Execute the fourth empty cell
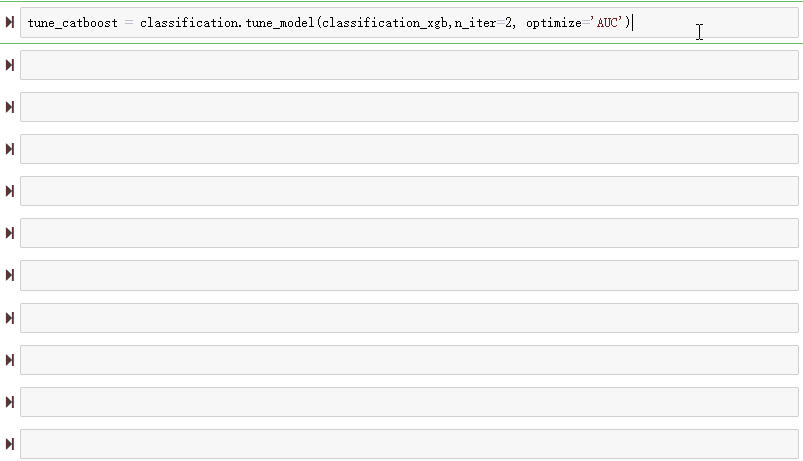Image resolution: width=803 pixels, height=461 pixels. [x=9, y=191]
